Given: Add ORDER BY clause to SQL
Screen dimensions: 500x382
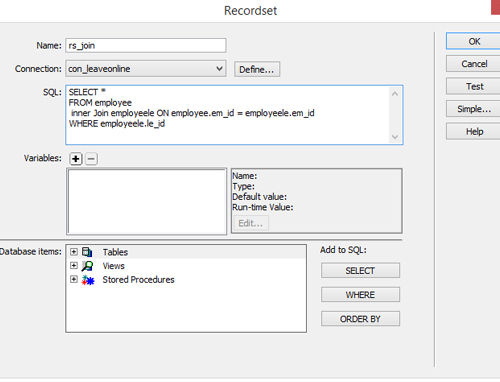Looking at the screenshot, I should pyautogui.click(x=360, y=319).
